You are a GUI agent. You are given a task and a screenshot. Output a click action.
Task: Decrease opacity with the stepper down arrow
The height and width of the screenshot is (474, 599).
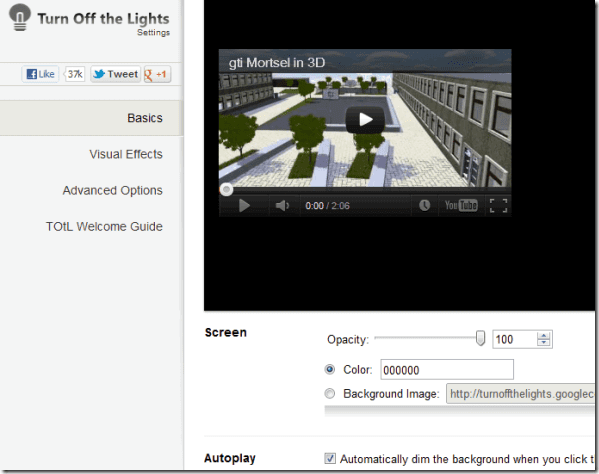click(543, 343)
